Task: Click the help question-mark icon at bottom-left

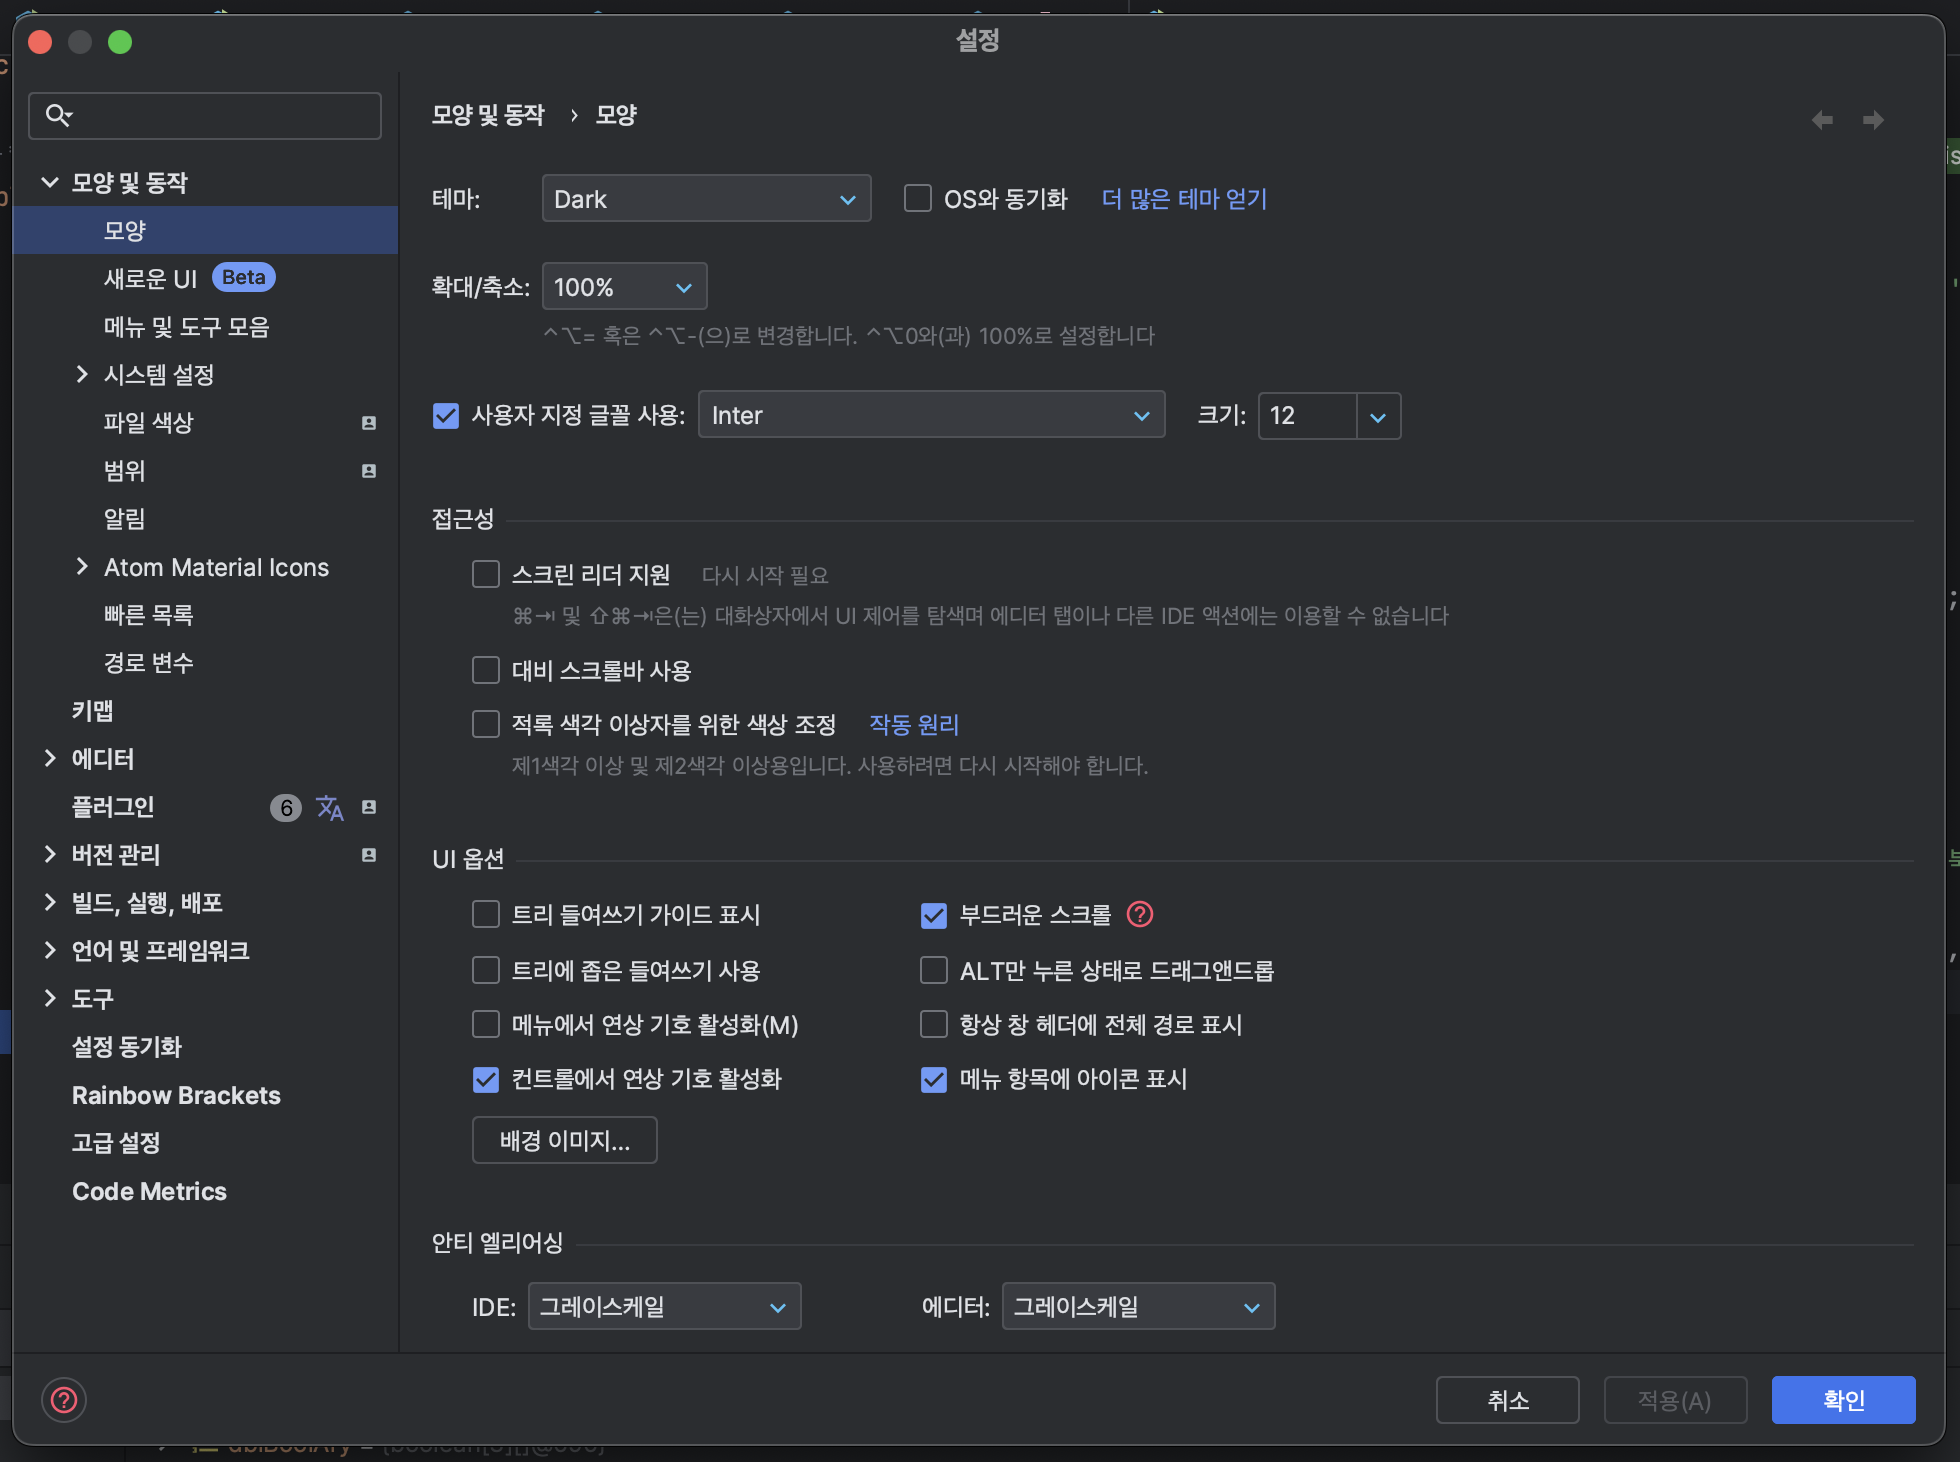Action: click(64, 1400)
